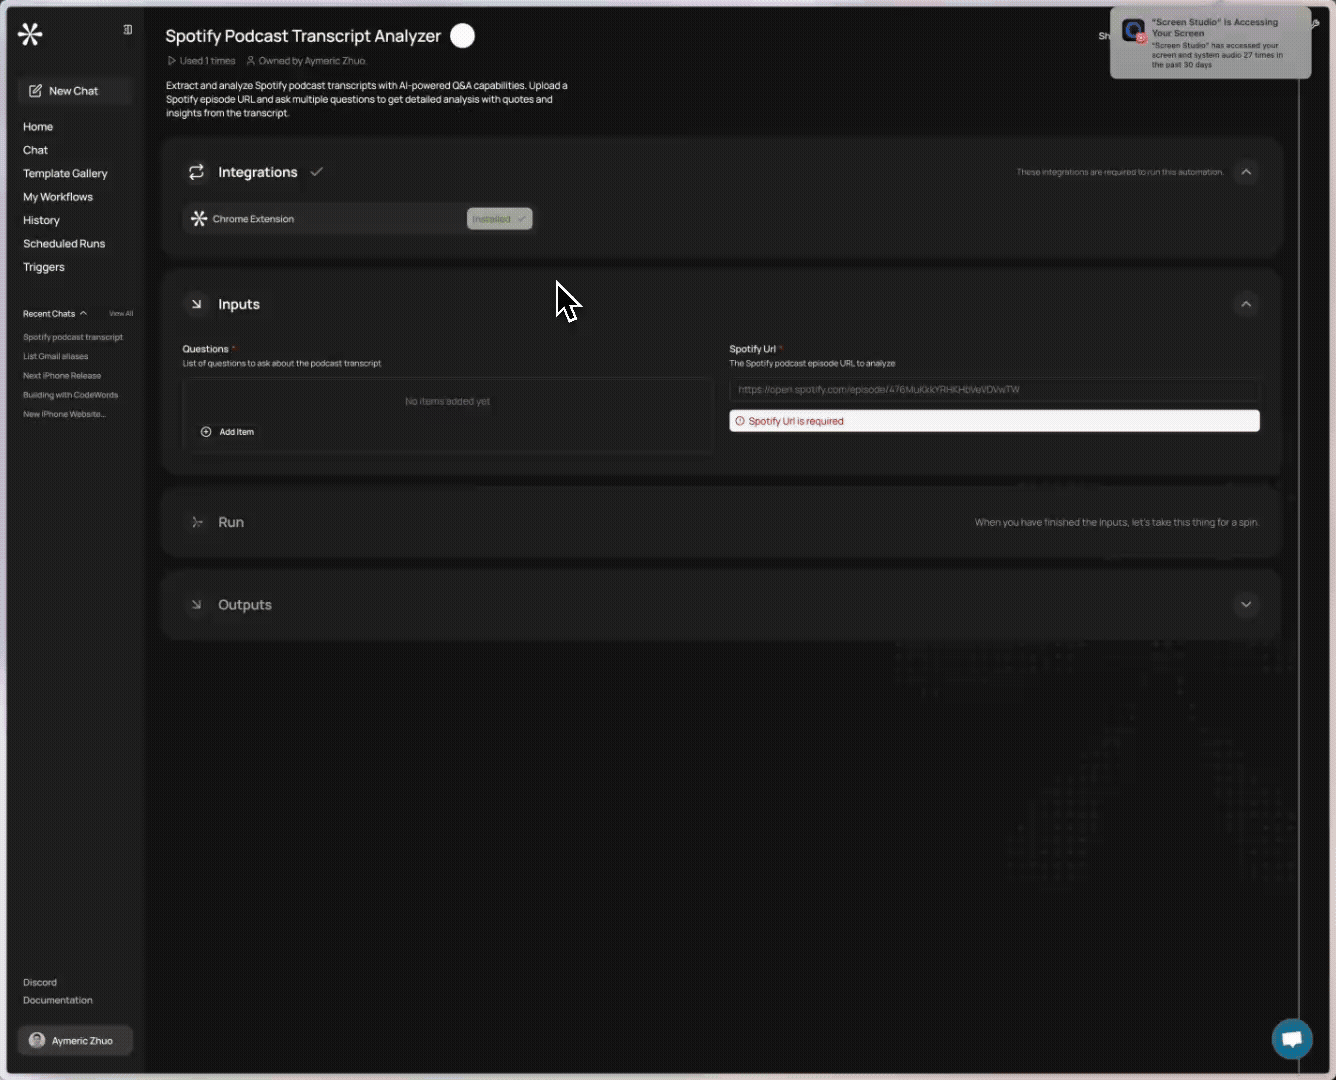Screen dimensions: 1336x1080
Task: Open Template Gallery from sidebar
Action: [65, 173]
